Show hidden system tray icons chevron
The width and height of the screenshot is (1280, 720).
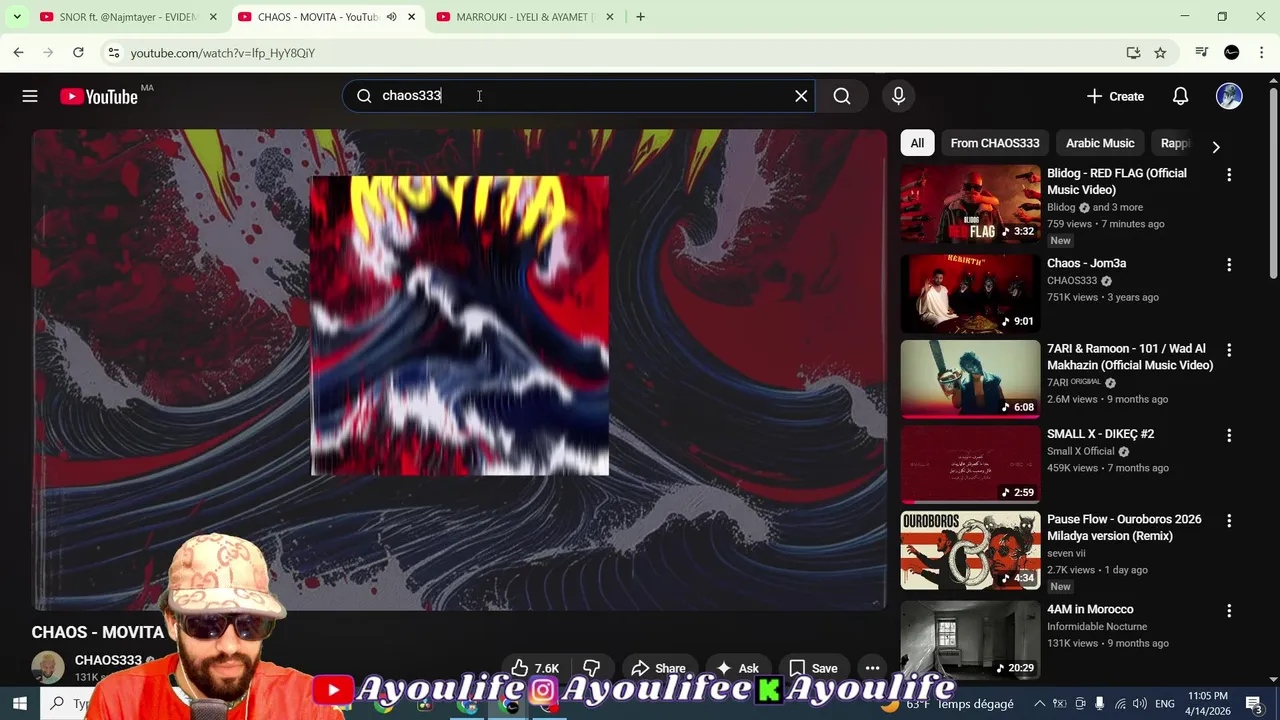pyautogui.click(x=1039, y=704)
